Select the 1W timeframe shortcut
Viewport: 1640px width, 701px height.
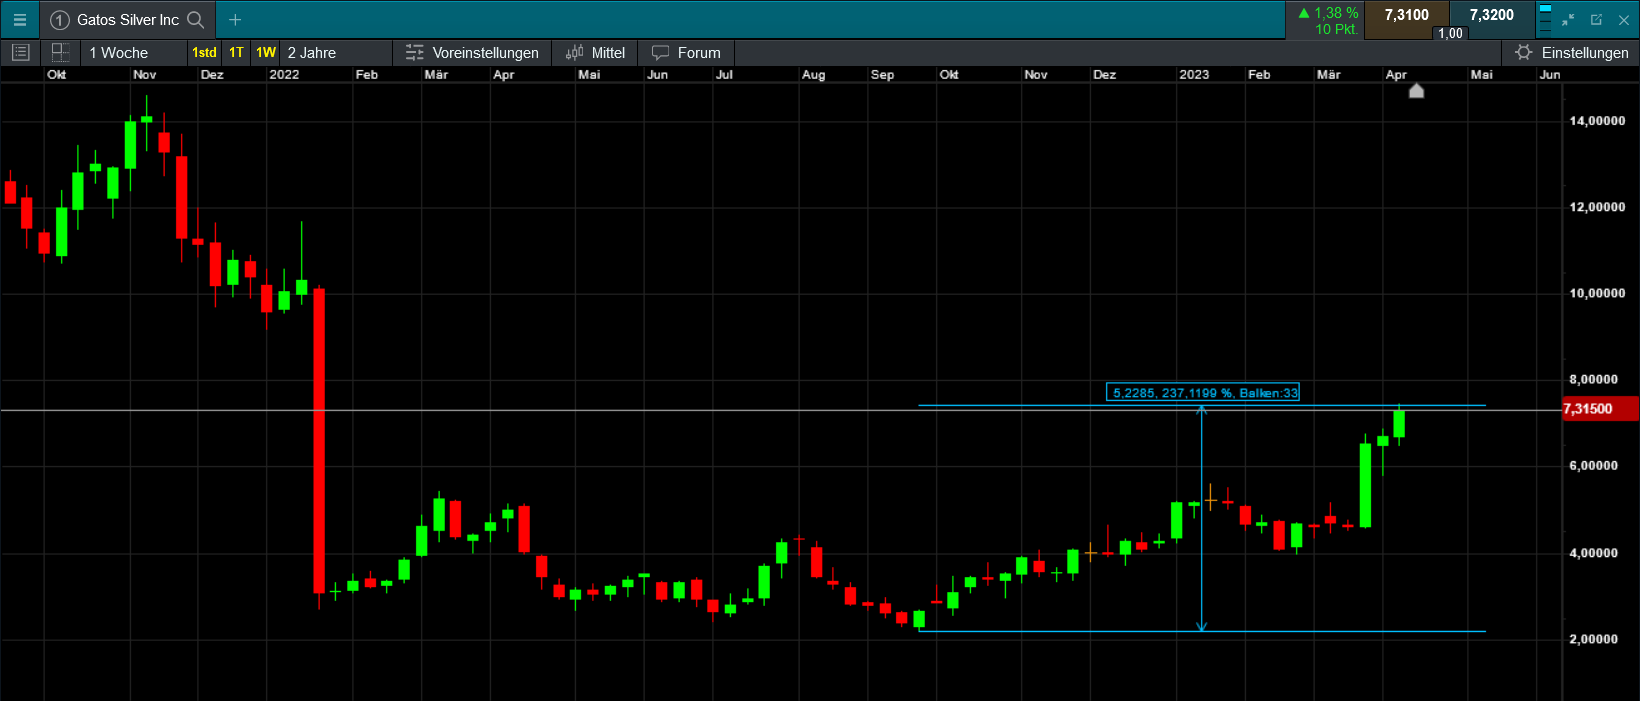point(266,53)
